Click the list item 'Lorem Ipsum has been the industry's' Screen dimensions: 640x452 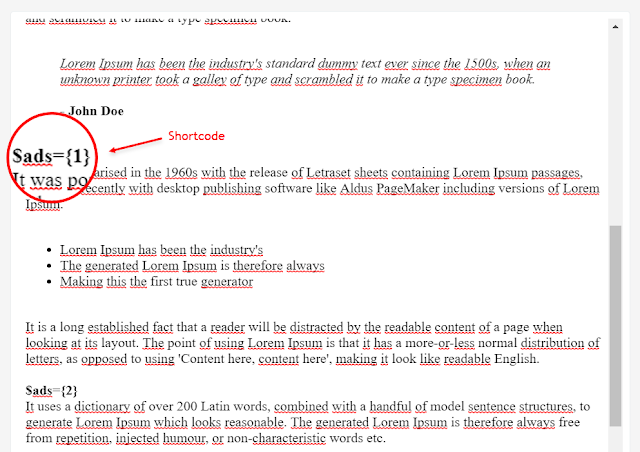click(x=161, y=249)
